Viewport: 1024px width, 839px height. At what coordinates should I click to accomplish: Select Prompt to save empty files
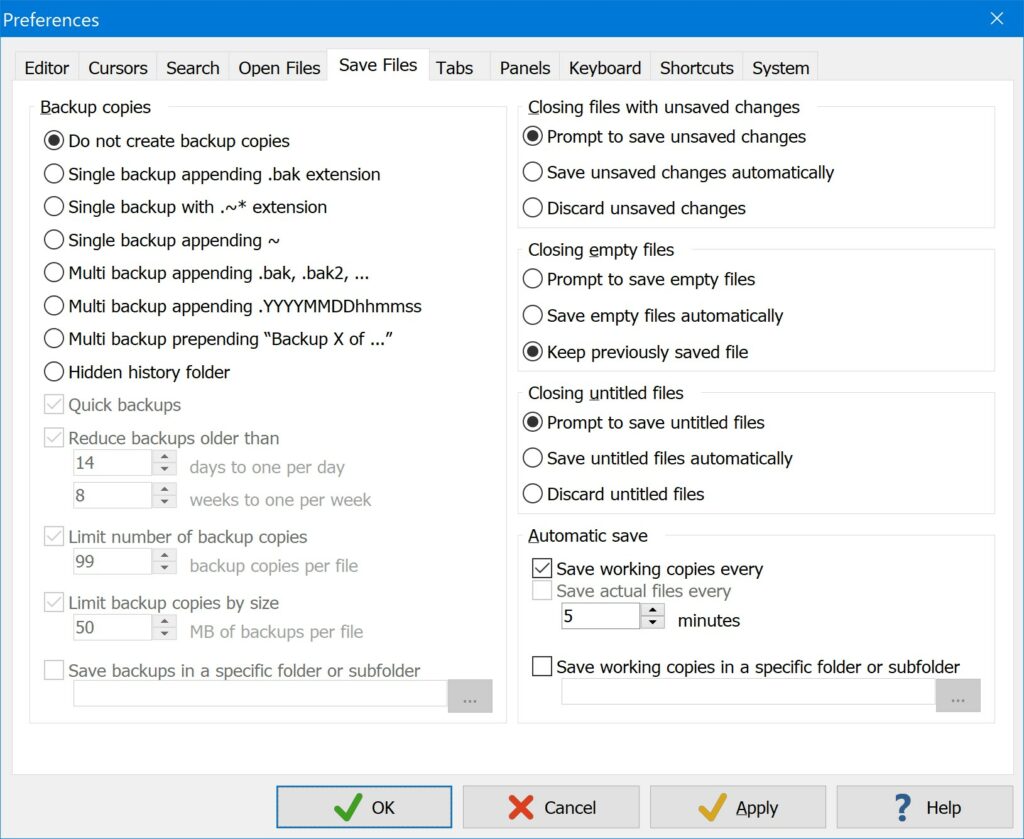point(639,279)
